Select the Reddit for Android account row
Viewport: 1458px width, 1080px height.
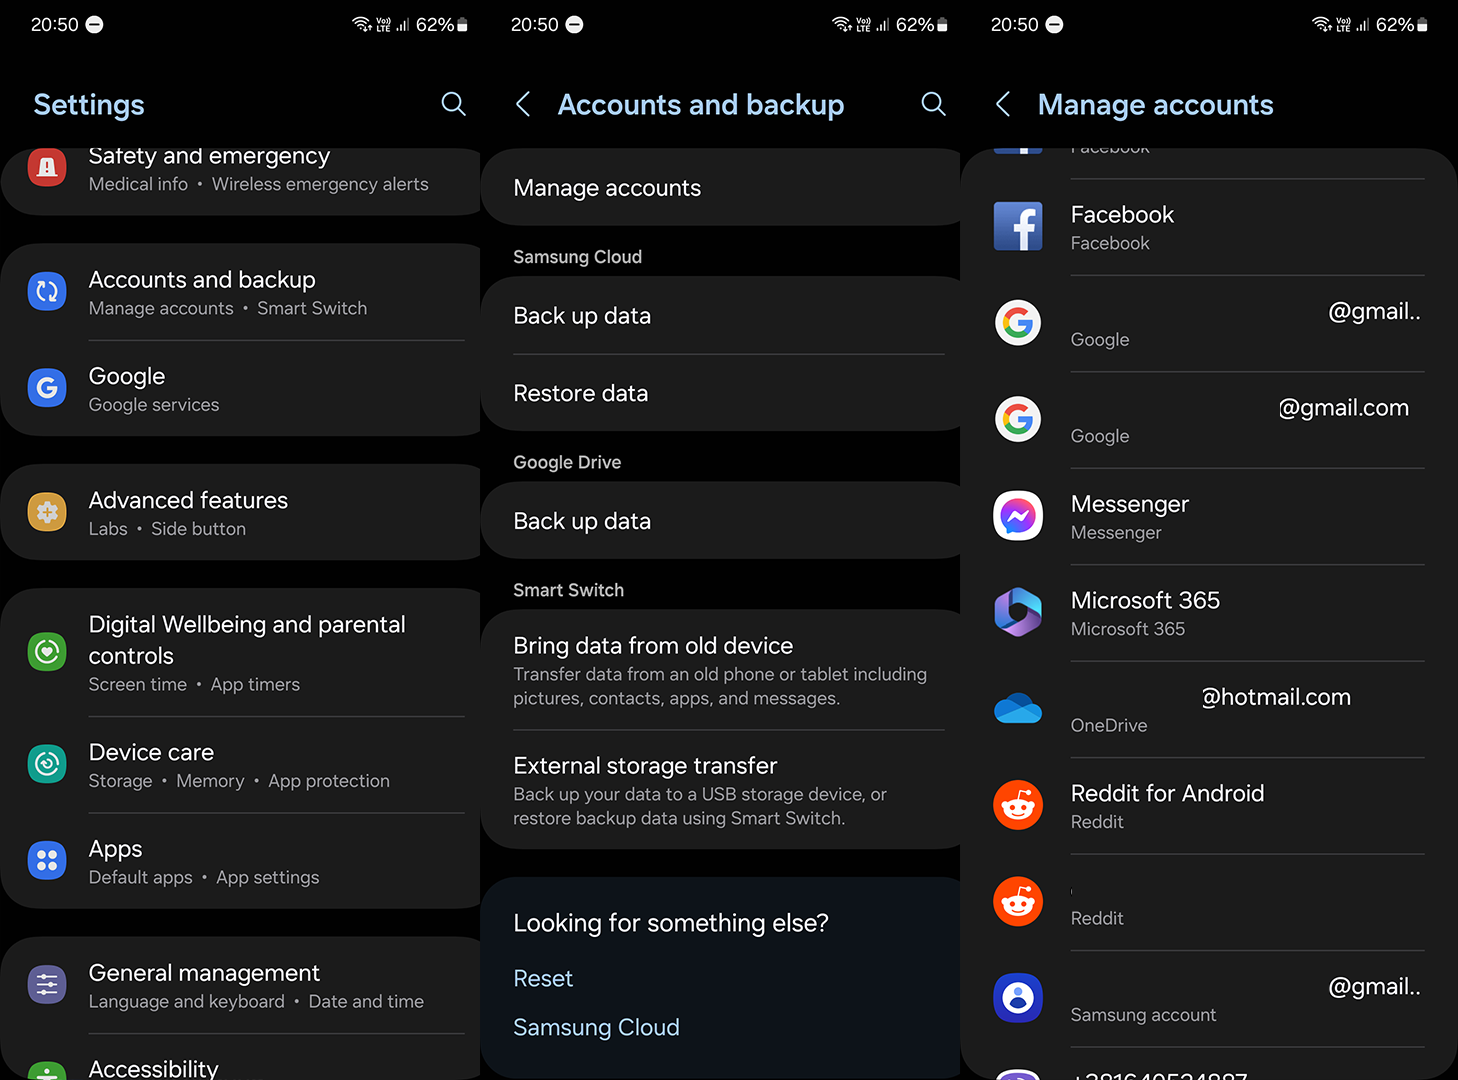[x=1208, y=806]
